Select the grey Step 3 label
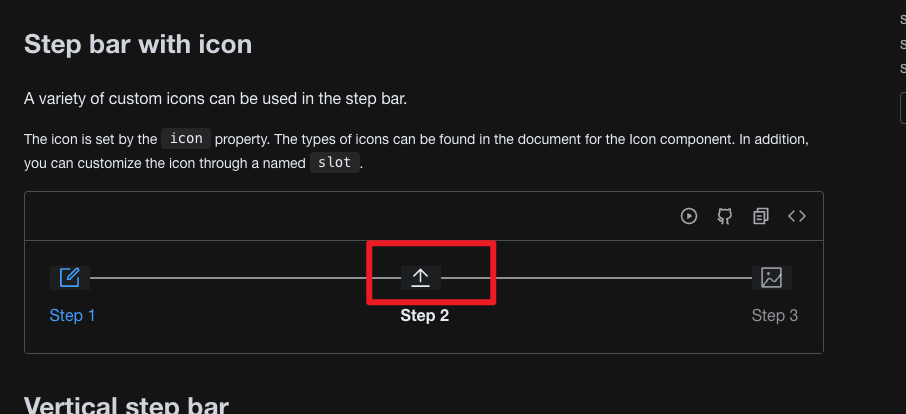 pos(774,316)
